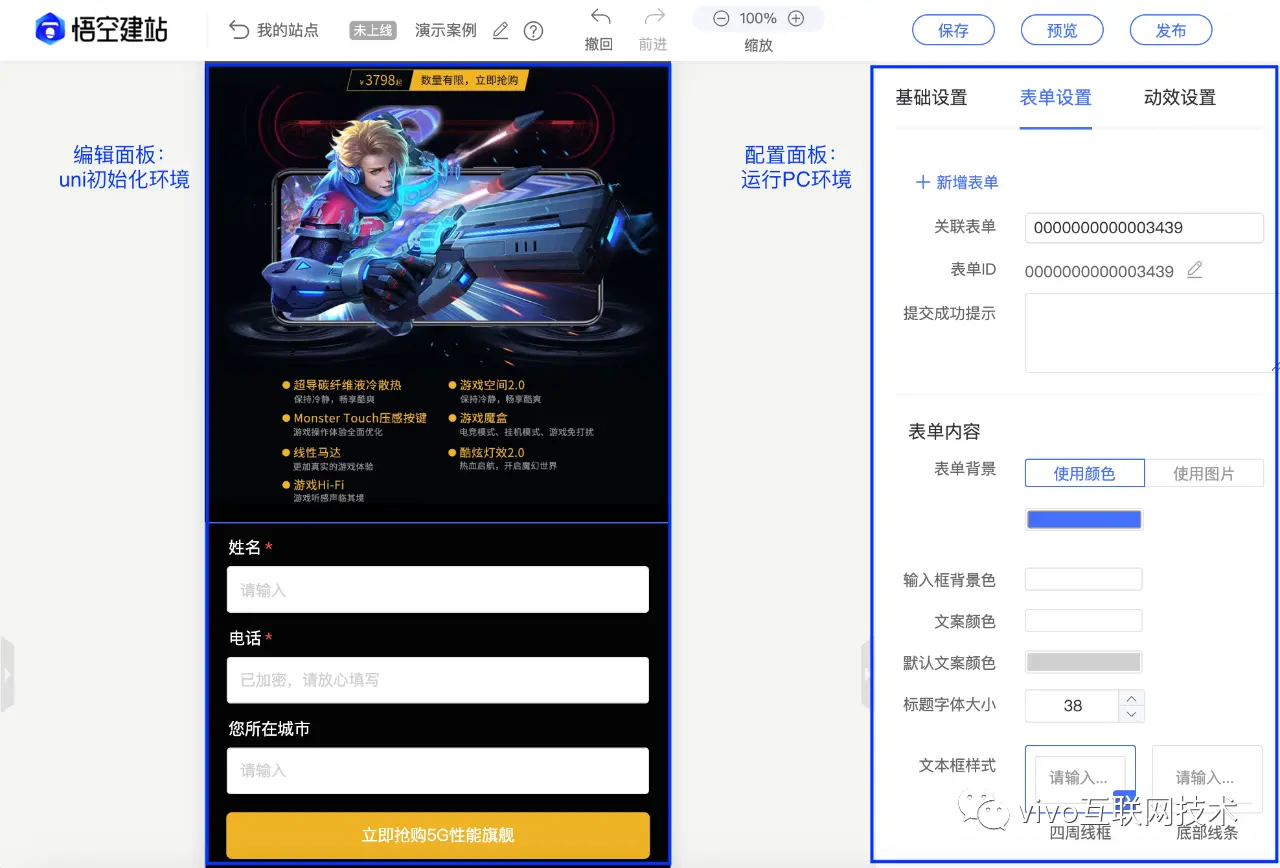
Task: Decrease 标题字体大小 with the down arrow
Action: [1132, 714]
